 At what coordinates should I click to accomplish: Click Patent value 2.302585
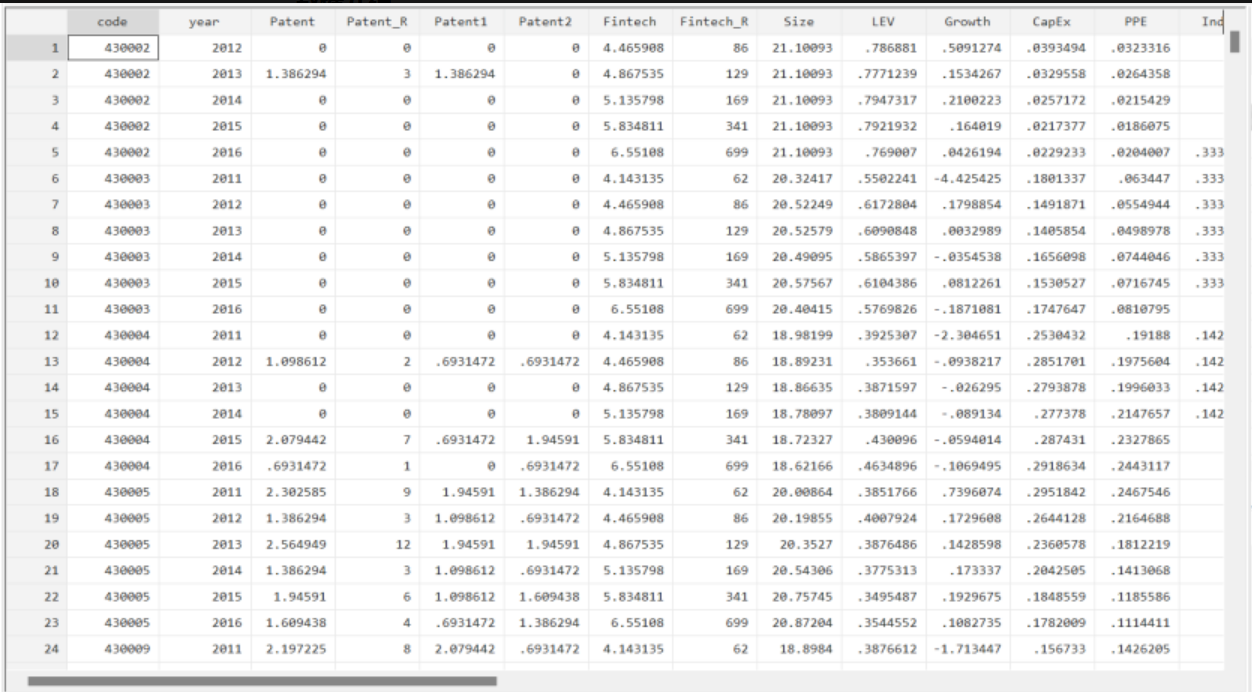tap(296, 493)
